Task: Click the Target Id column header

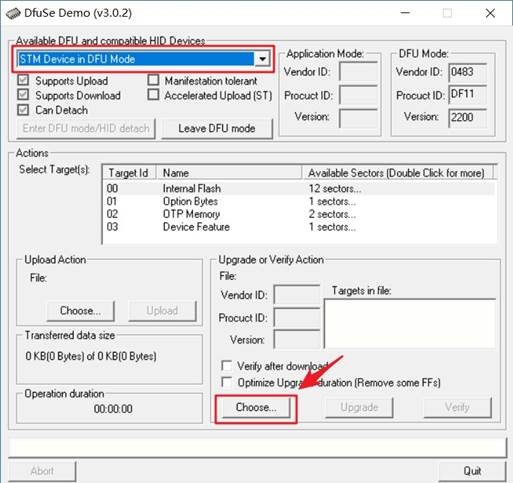Action: [x=129, y=173]
